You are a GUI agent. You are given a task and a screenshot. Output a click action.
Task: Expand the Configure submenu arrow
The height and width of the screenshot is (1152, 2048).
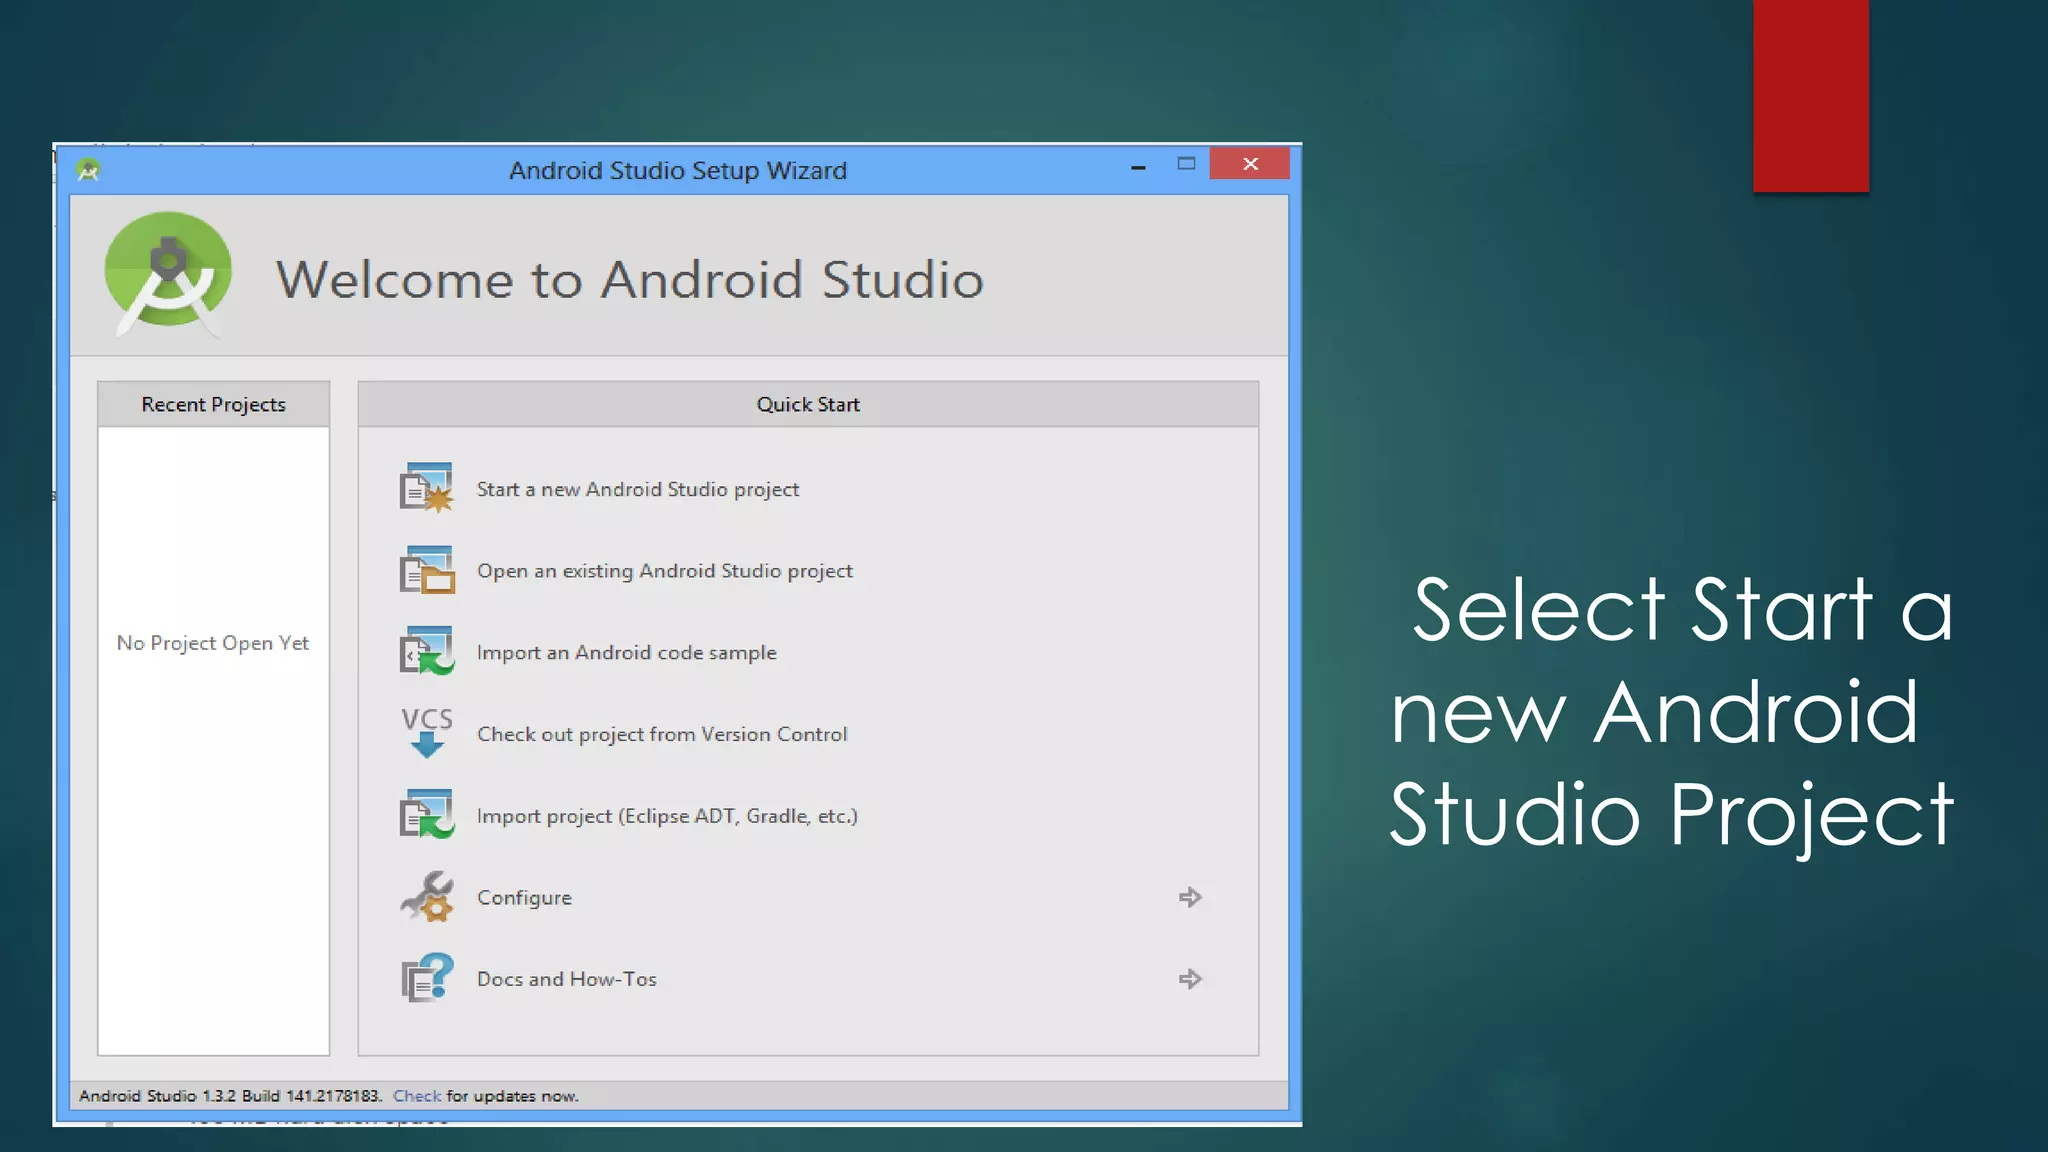tap(1190, 897)
